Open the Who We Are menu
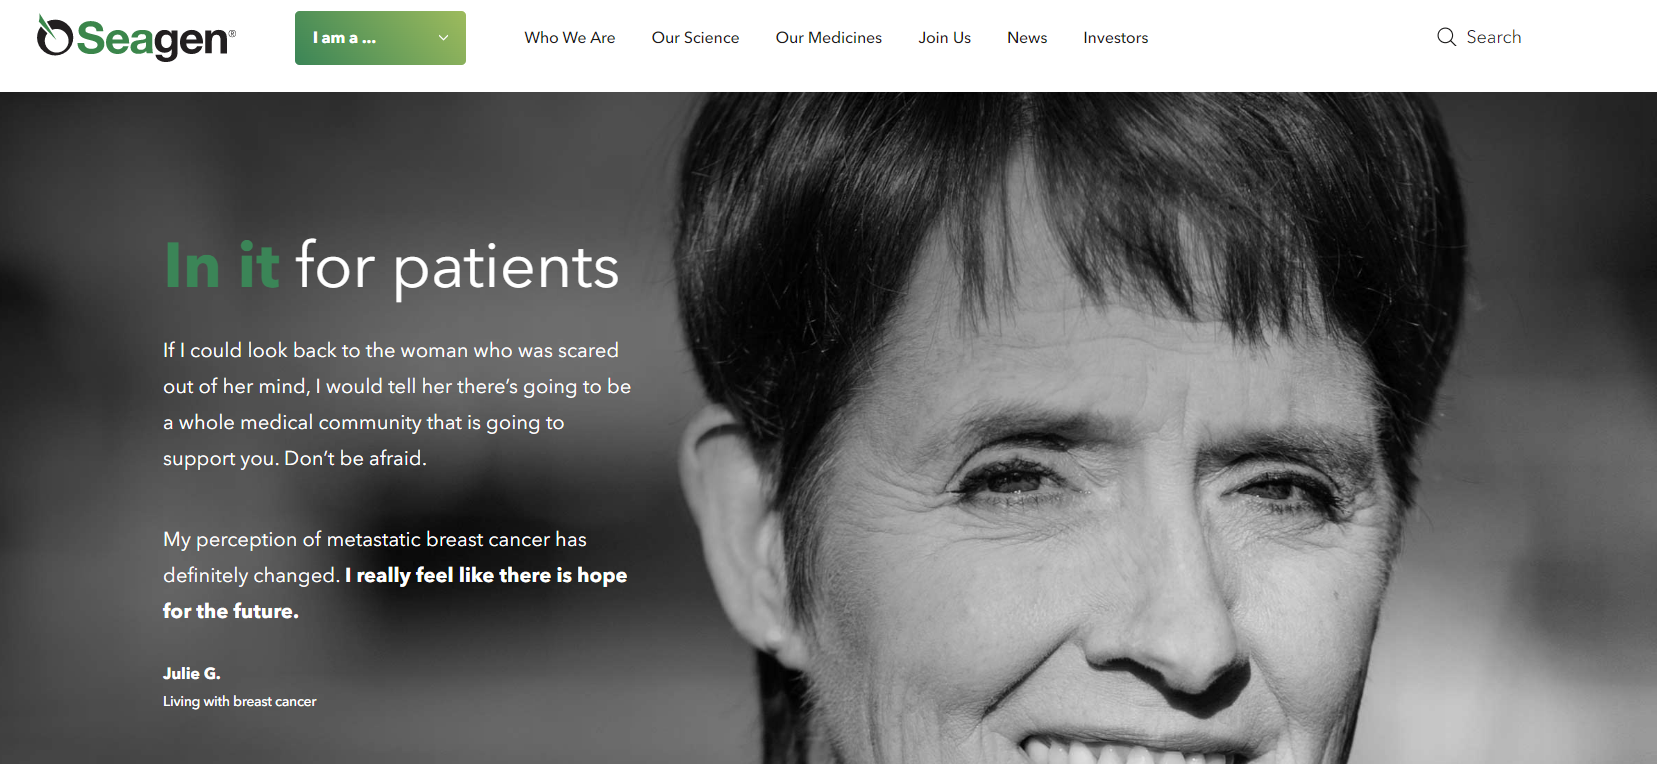 coord(570,38)
